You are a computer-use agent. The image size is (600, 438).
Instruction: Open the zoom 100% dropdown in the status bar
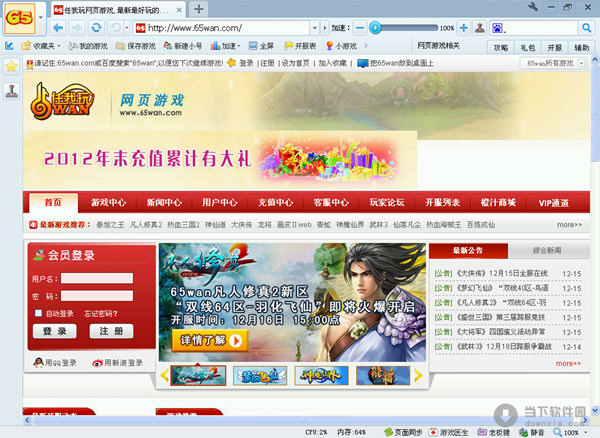[x=585, y=432]
